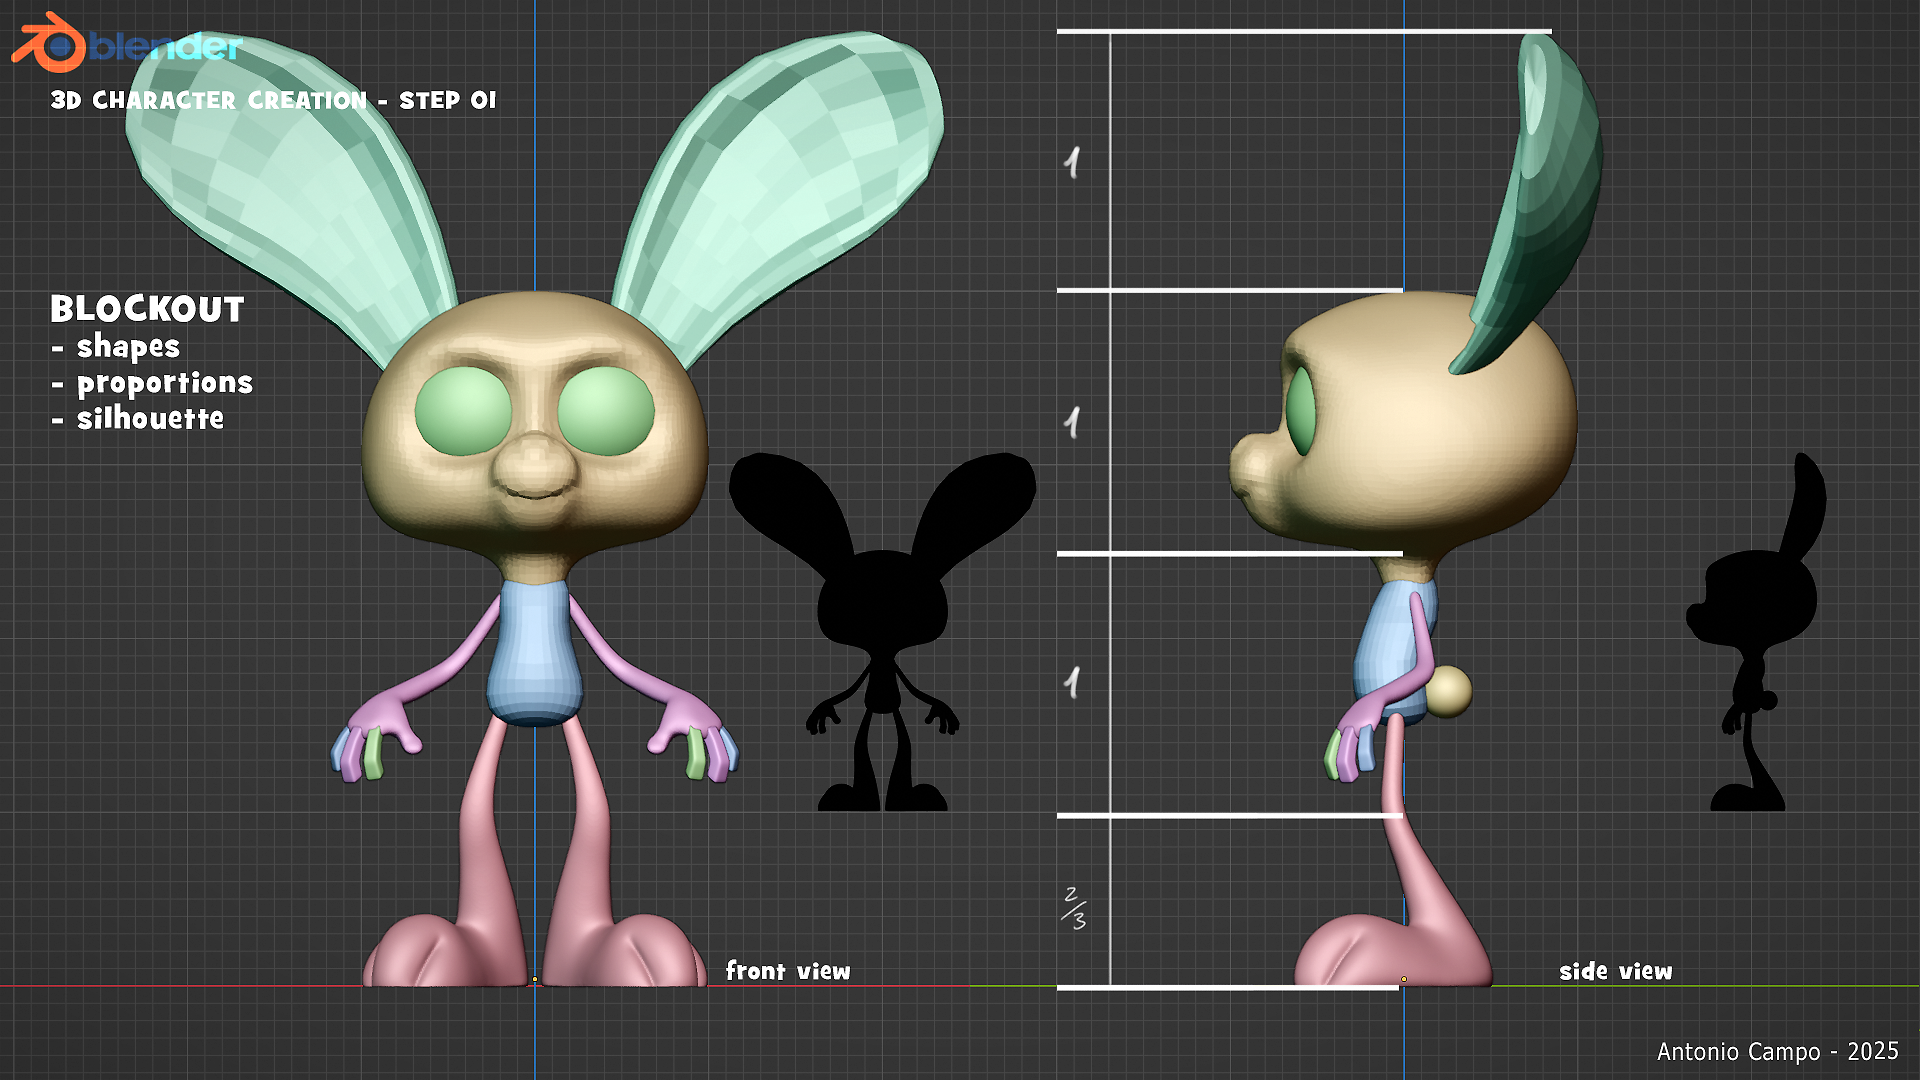Select the 'proportions' bullet text
The image size is (1920, 1080).
tap(164, 383)
